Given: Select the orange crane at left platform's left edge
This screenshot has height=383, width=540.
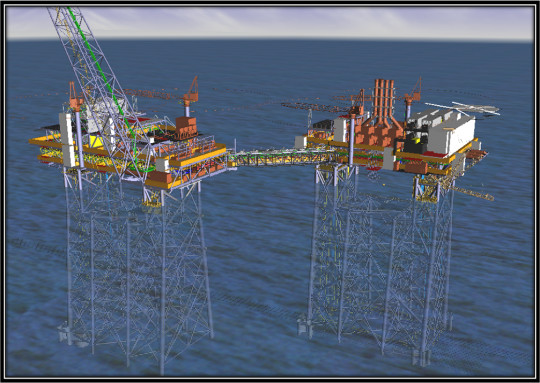Looking at the screenshot, I should click(75, 97).
